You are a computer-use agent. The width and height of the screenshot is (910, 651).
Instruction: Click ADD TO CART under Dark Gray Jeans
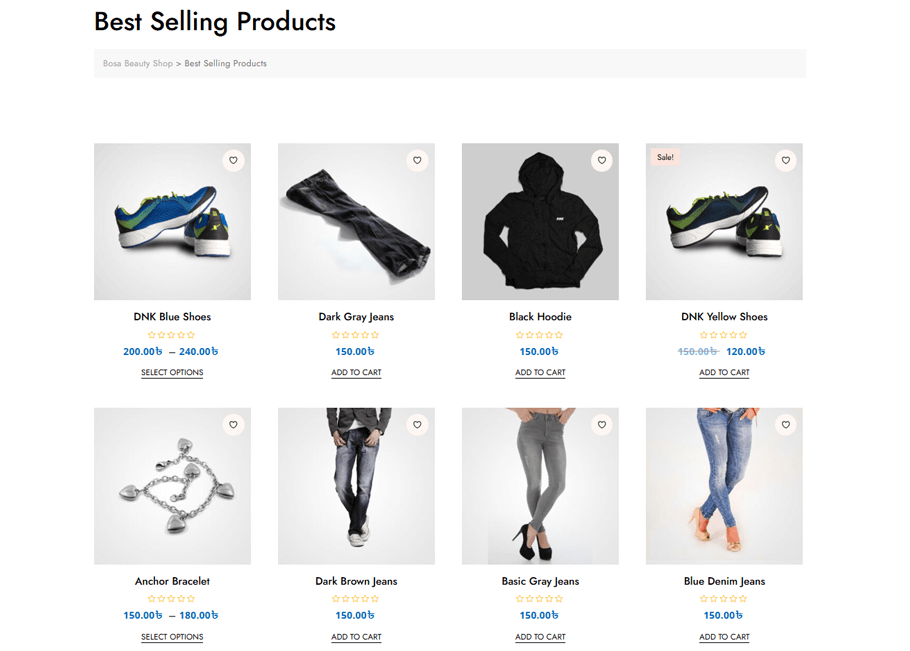[356, 372]
